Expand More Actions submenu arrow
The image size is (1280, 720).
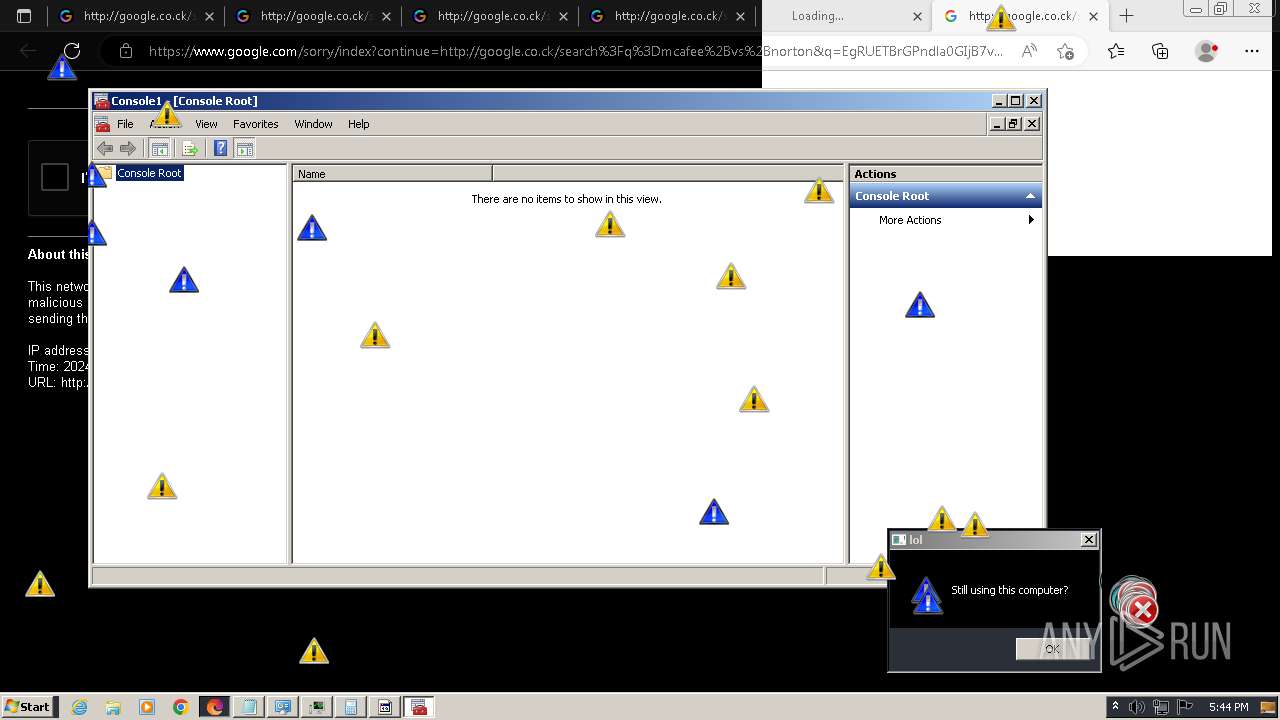tap(1031, 220)
